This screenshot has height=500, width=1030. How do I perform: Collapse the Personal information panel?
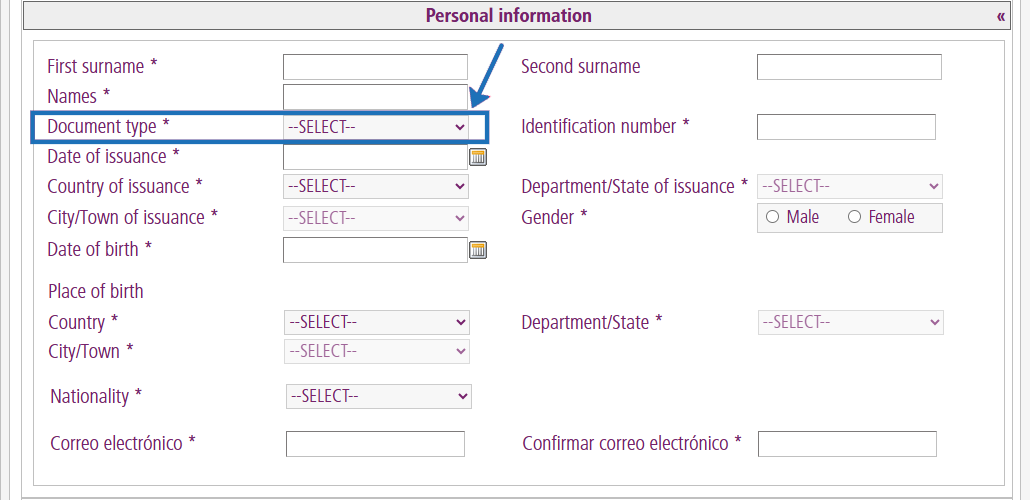tap(1000, 16)
